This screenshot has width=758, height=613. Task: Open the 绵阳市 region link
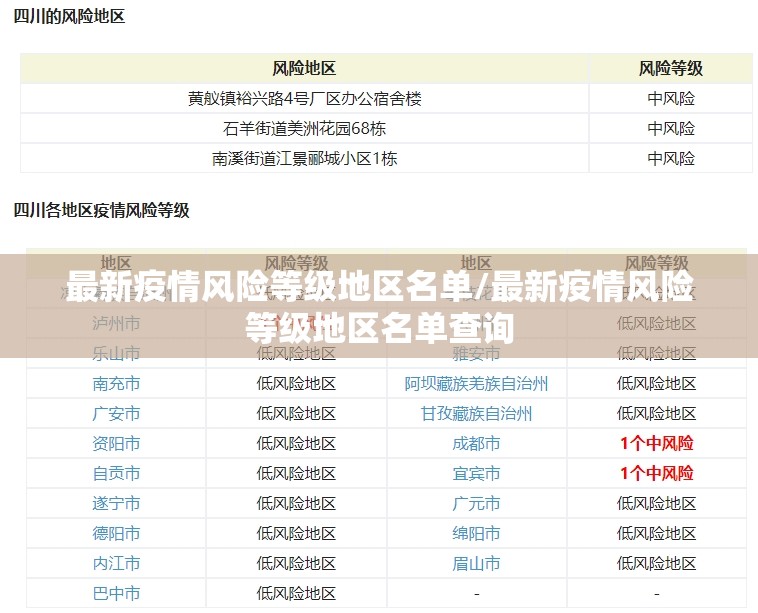tap(476, 533)
